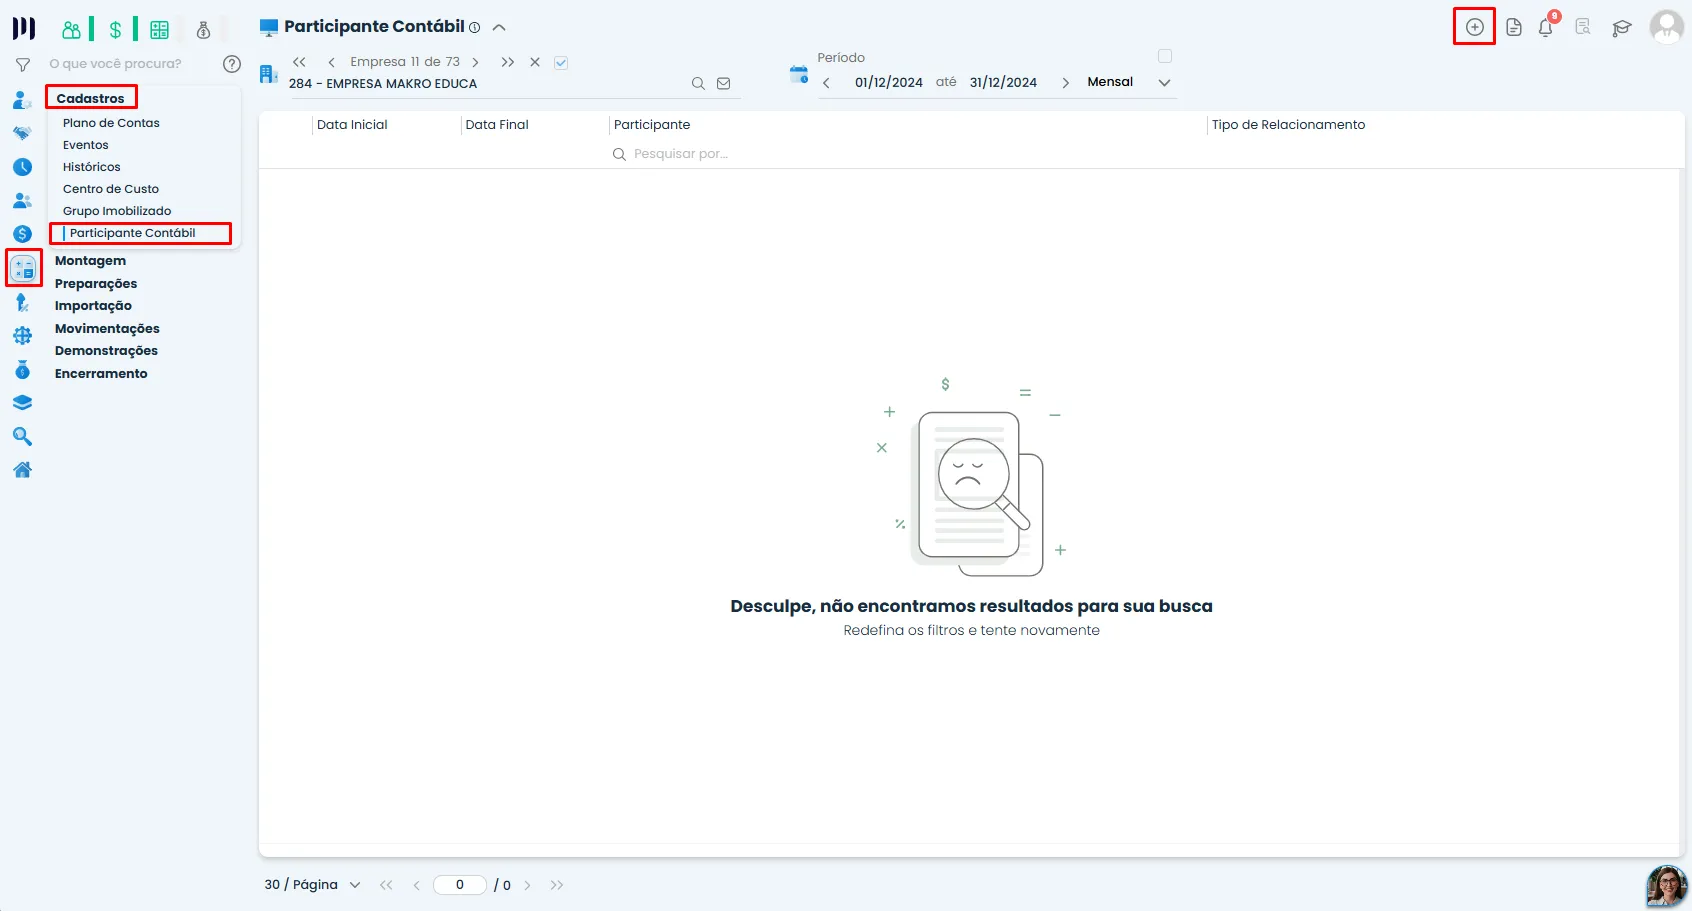Select the calculator accounting sidebar icon
The height and width of the screenshot is (911, 1692).
[23, 268]
